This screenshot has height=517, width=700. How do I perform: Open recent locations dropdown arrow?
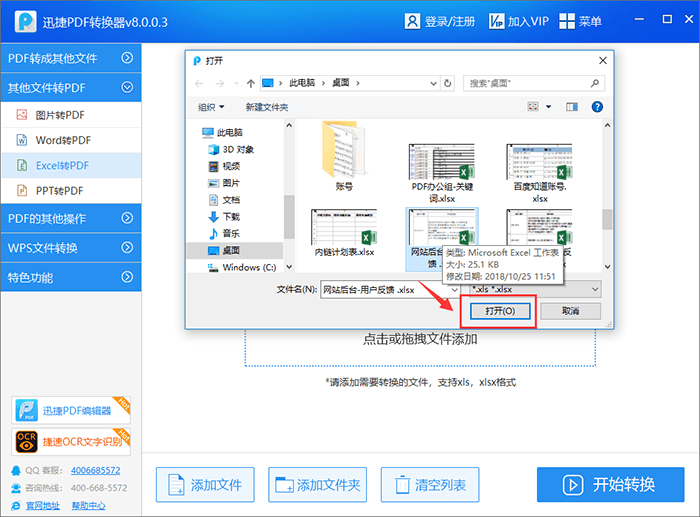pos(236,83)
